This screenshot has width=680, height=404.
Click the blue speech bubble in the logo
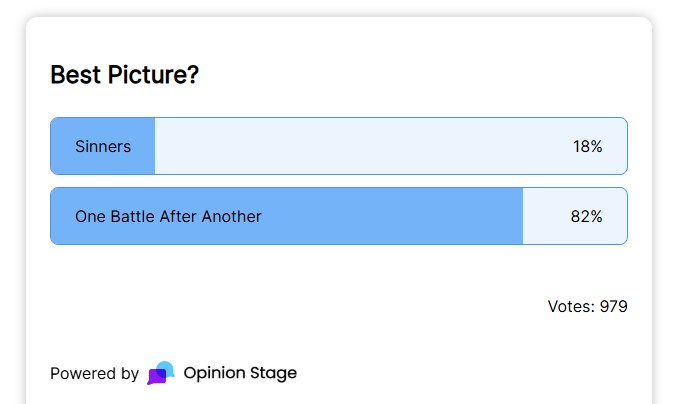click(x=166, y=369)
